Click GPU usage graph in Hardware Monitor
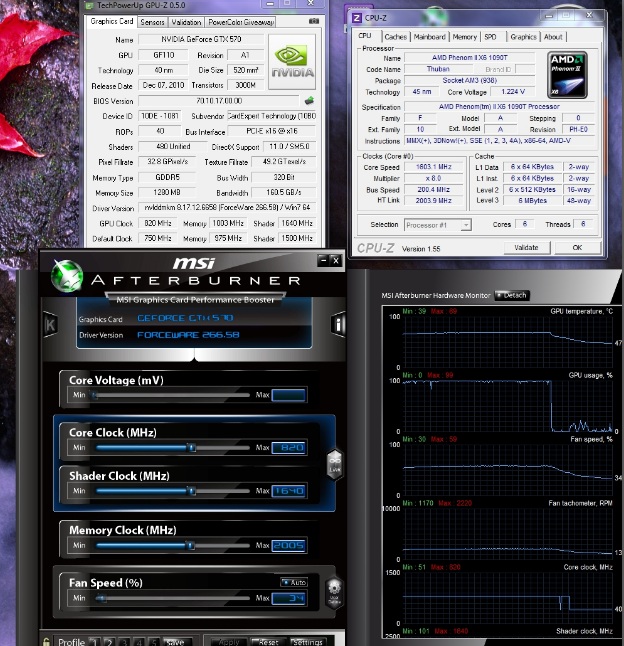 507,406
